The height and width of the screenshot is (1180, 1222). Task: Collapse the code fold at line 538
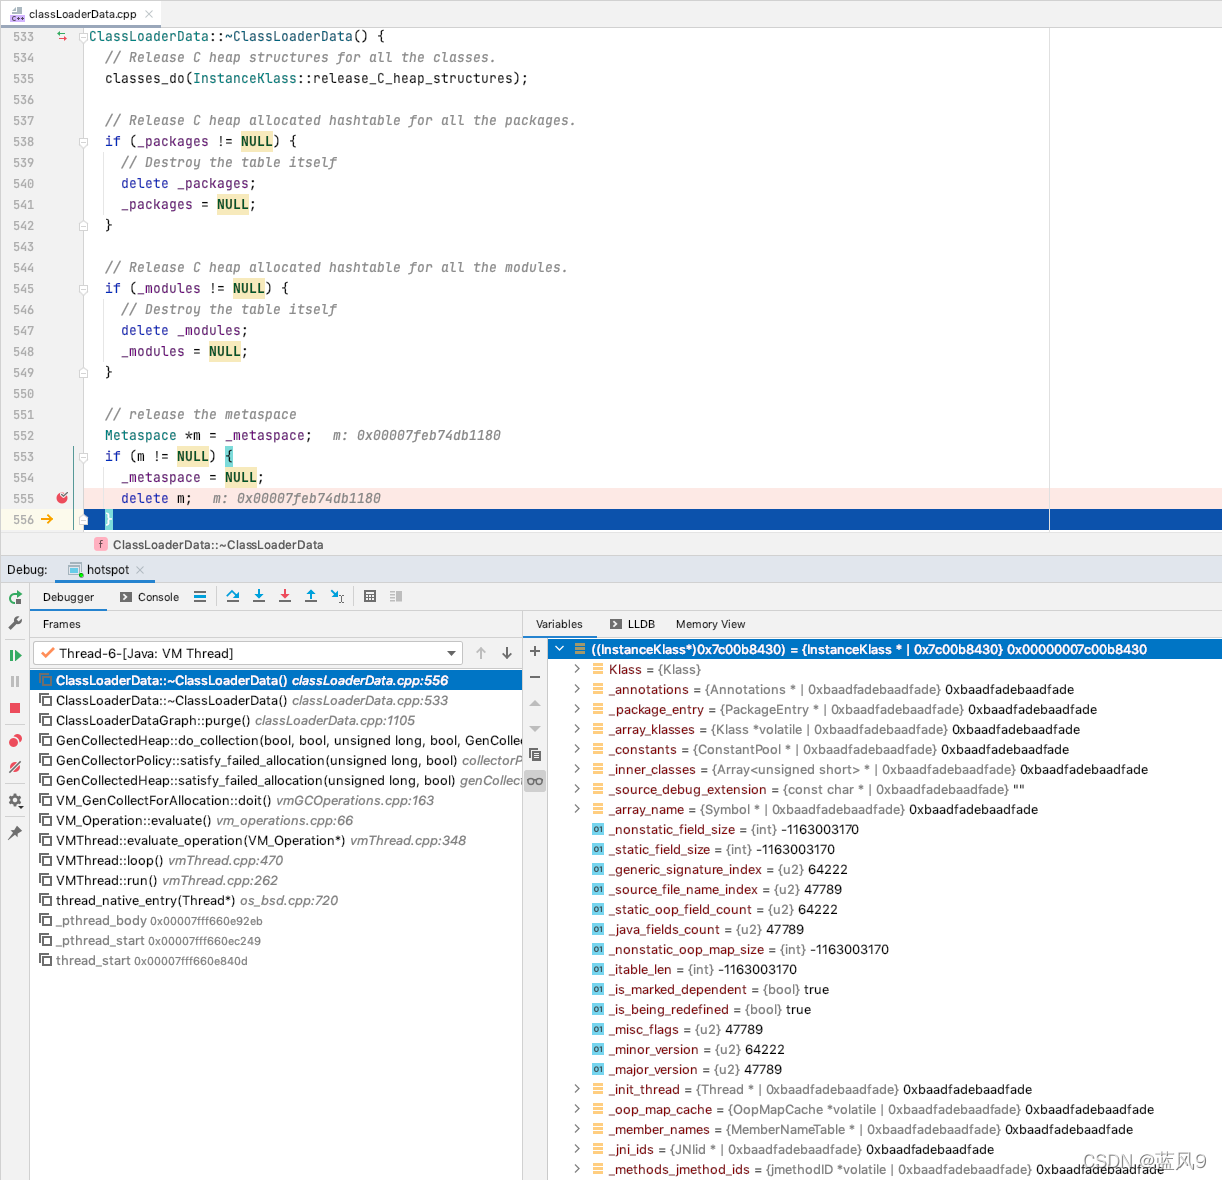coord(85,141)
